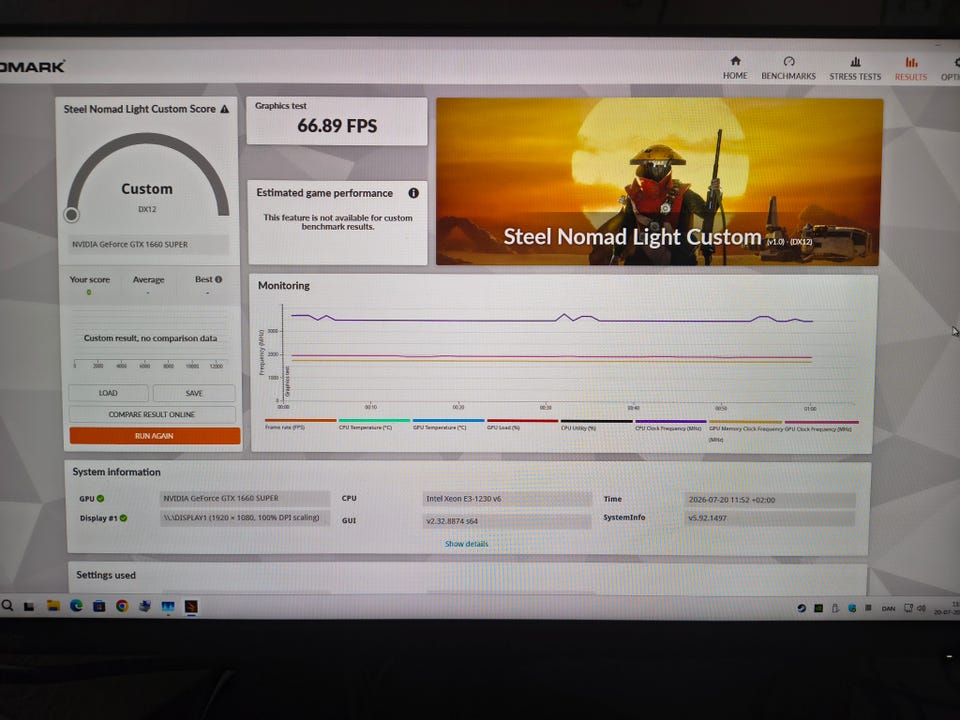Open Windows taskbar search
This screenshot has height=720, width=960.
pyautogui.click(x=7, y=606)
